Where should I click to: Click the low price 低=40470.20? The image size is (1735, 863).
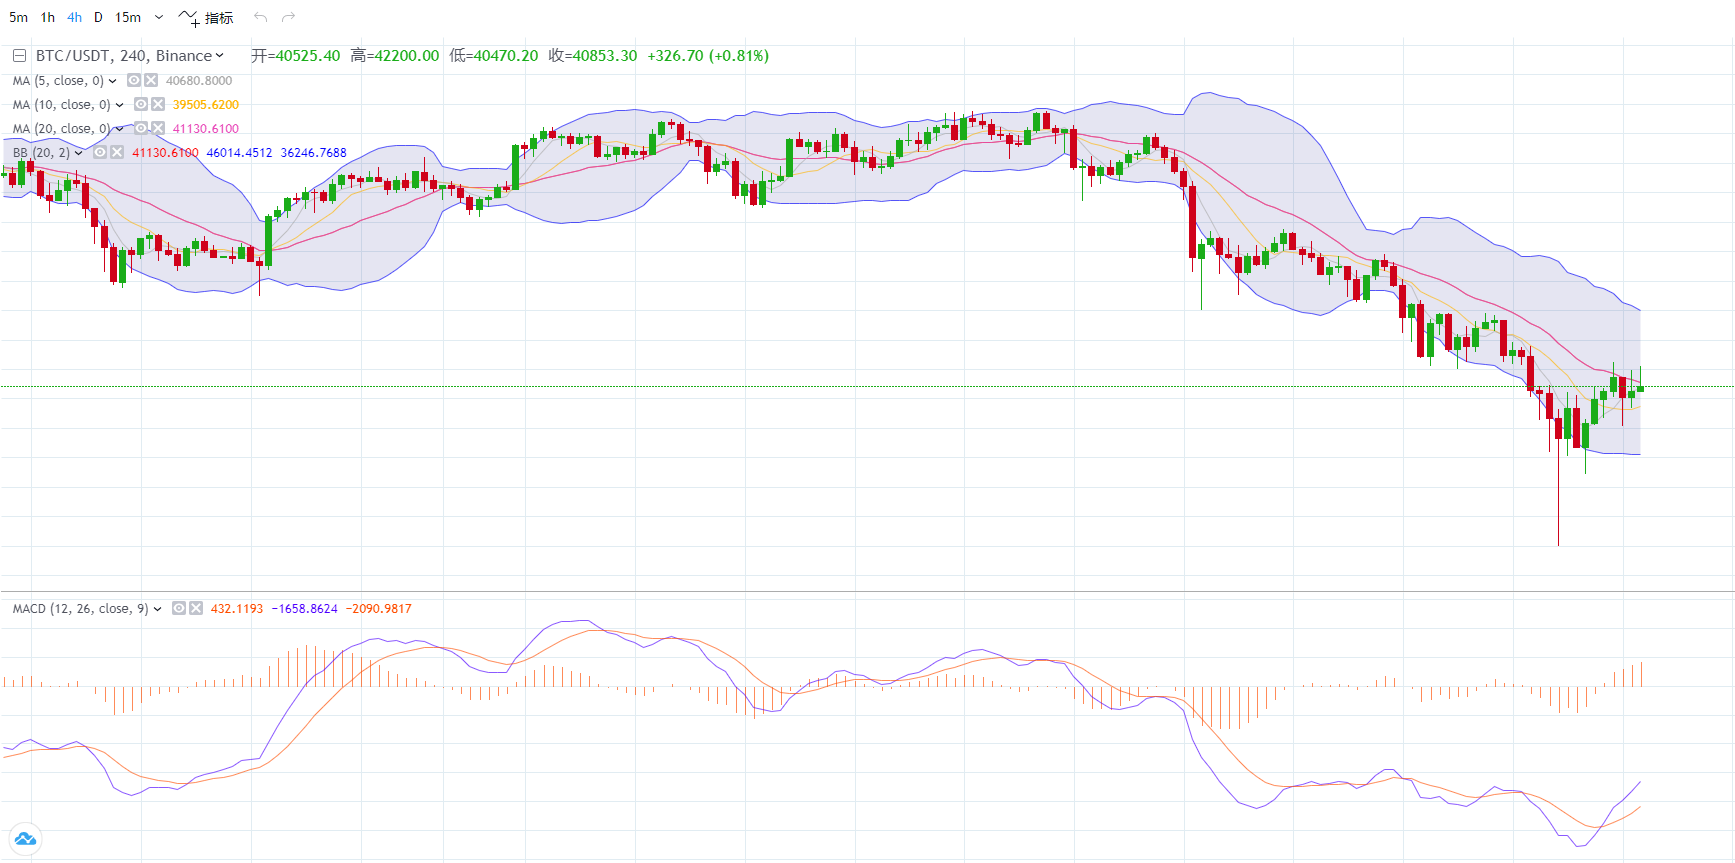[x=493, y=56]
